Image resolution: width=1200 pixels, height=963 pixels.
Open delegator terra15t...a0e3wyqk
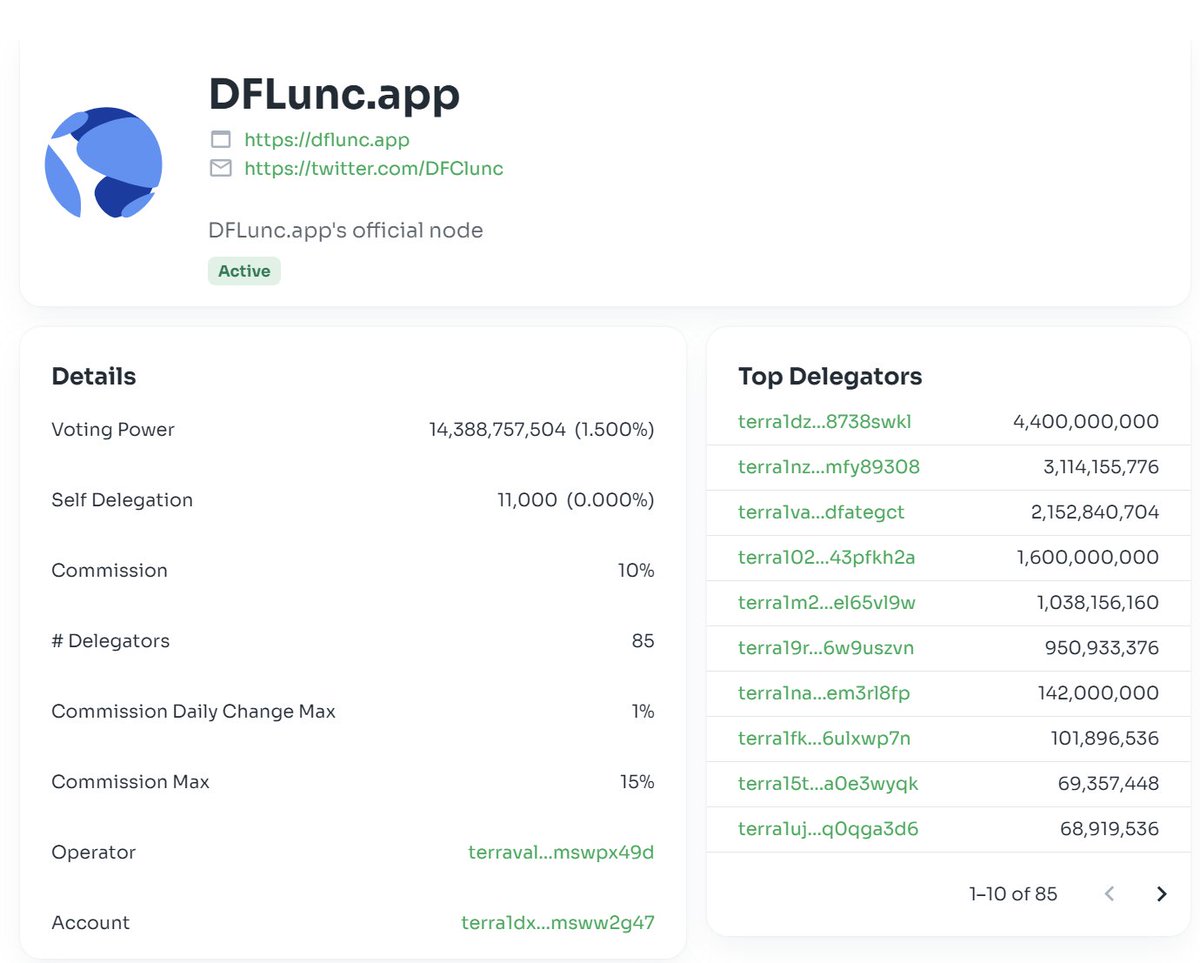coord(828,783)
